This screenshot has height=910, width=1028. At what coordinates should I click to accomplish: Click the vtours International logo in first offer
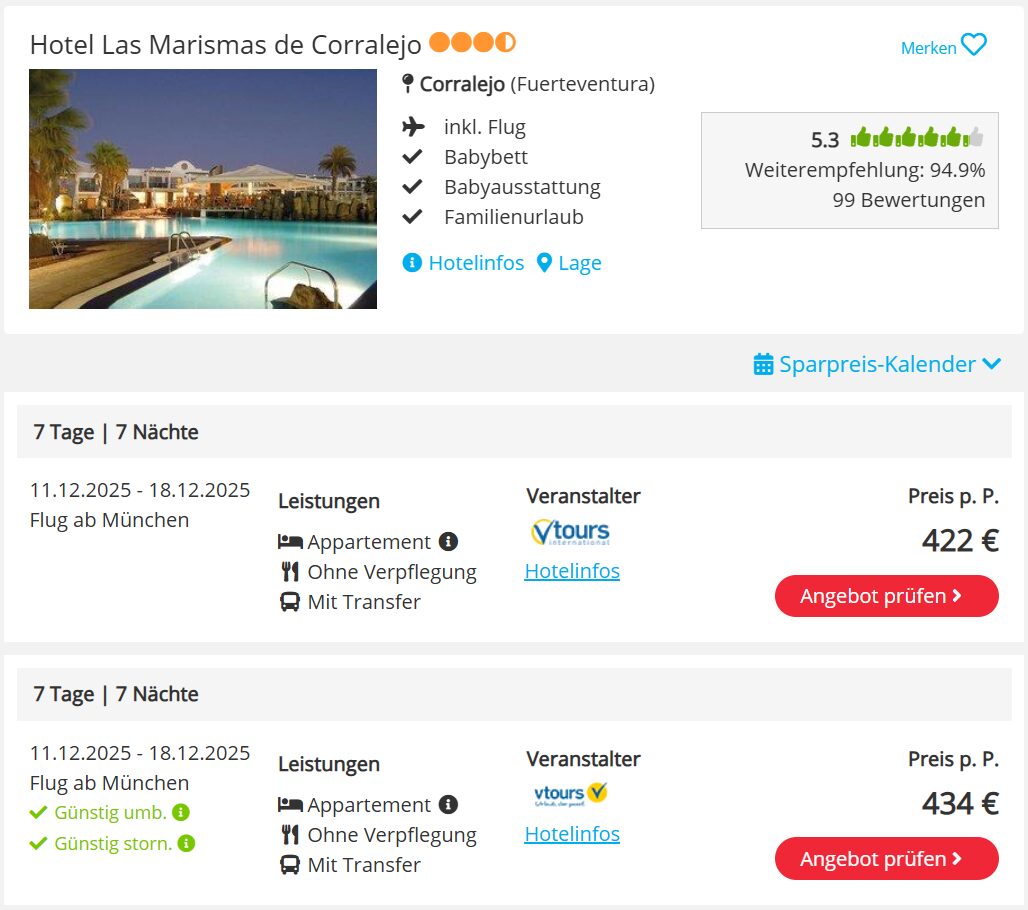pyautogui.click(x=570, y=532)
